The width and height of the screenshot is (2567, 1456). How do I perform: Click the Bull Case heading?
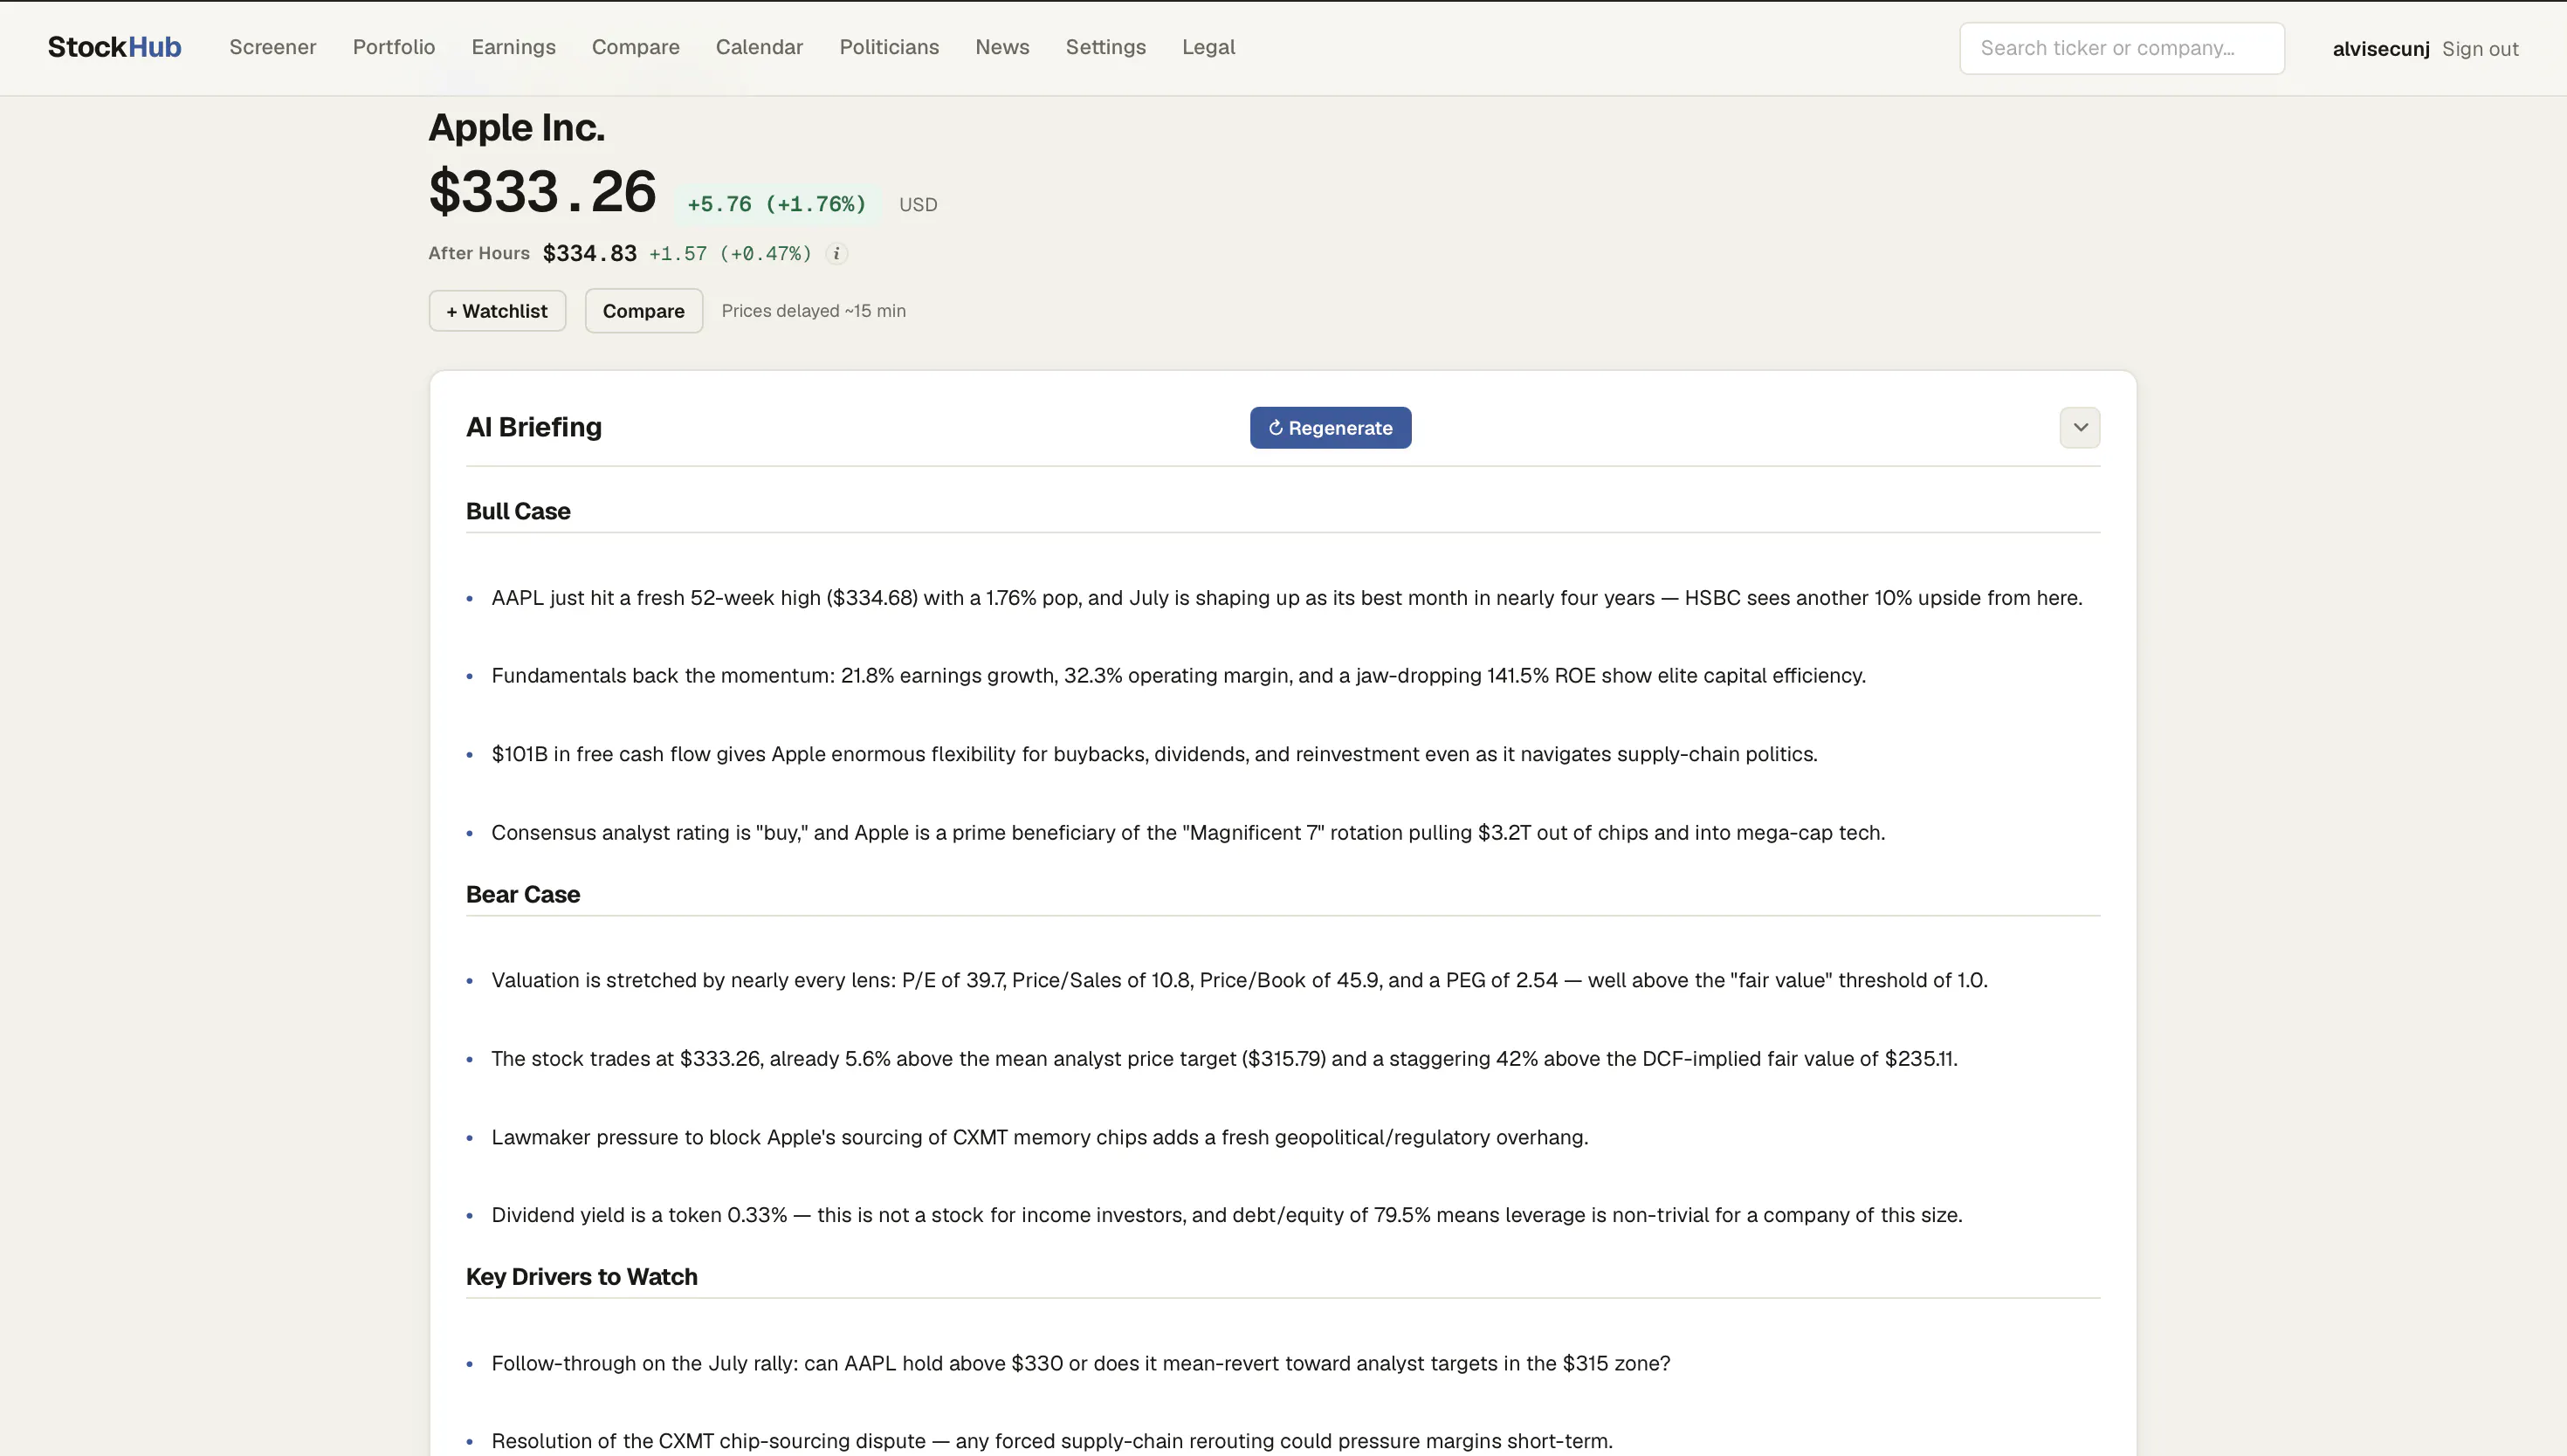pos(518,511)
